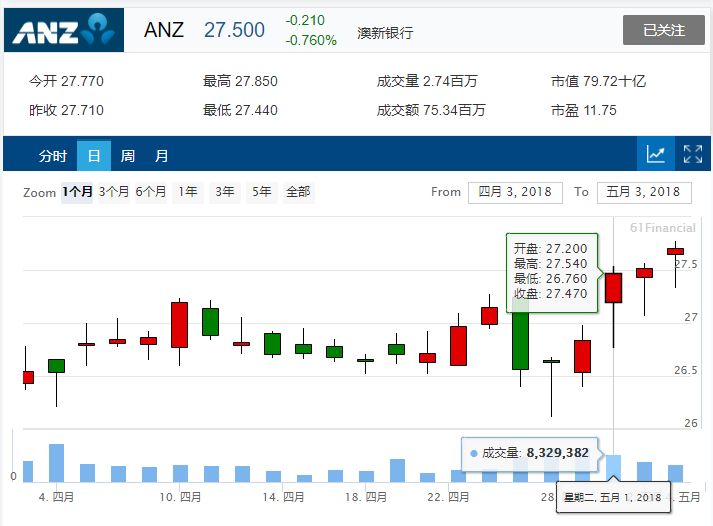713x526 pixels.
Task: Click the 已关注 follow button
Action: point(663,30)
